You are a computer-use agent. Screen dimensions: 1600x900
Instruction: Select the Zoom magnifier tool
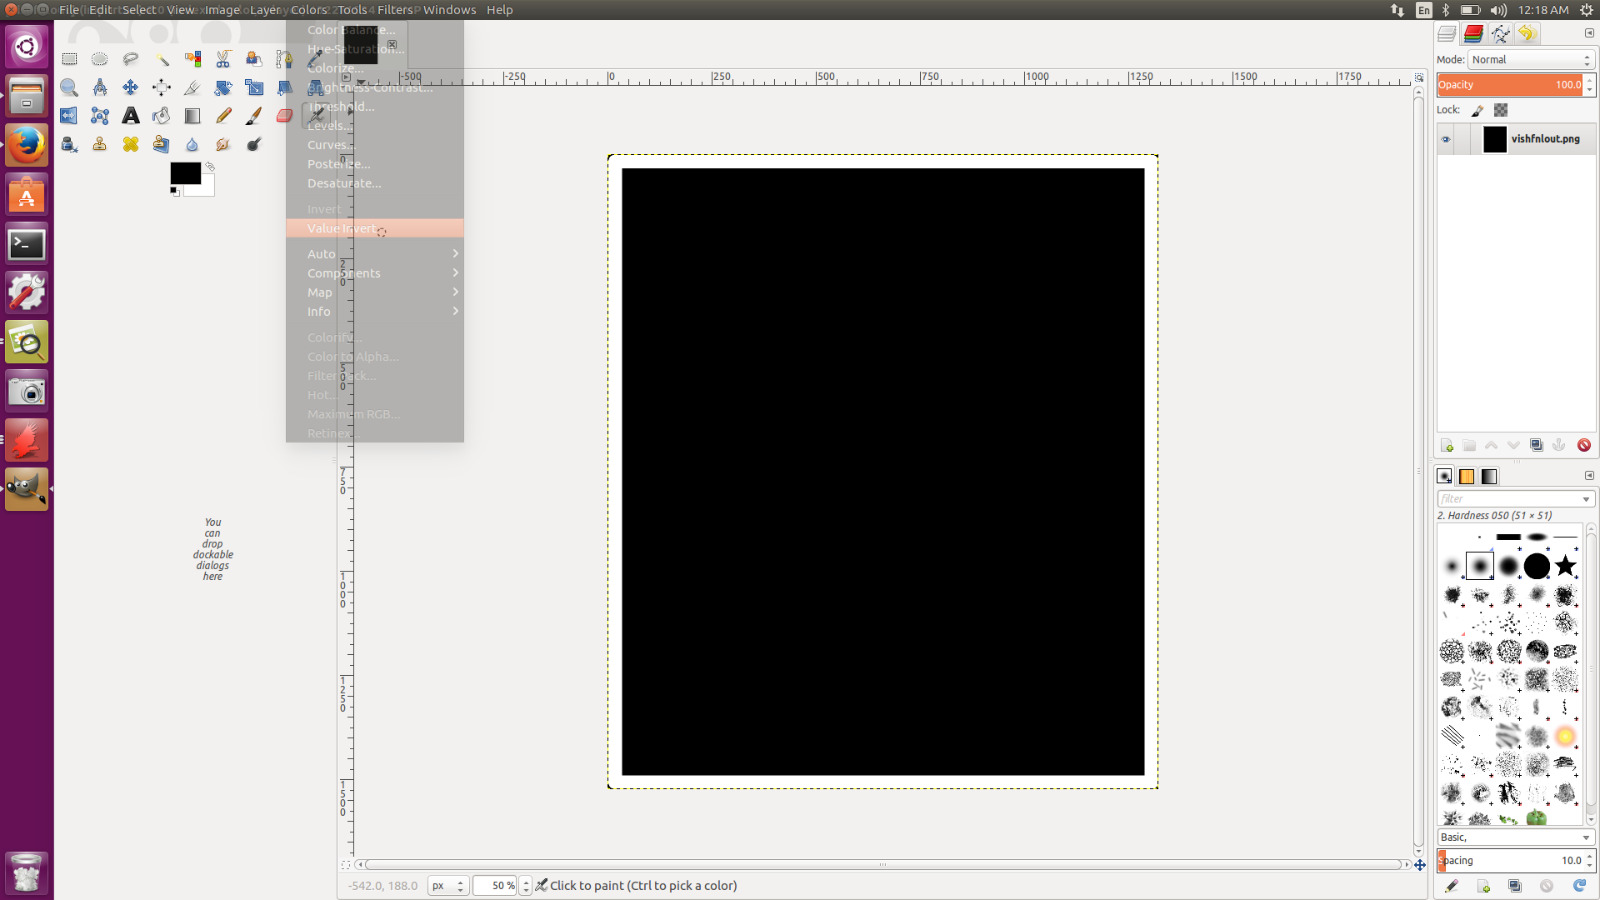pos(69,88)
